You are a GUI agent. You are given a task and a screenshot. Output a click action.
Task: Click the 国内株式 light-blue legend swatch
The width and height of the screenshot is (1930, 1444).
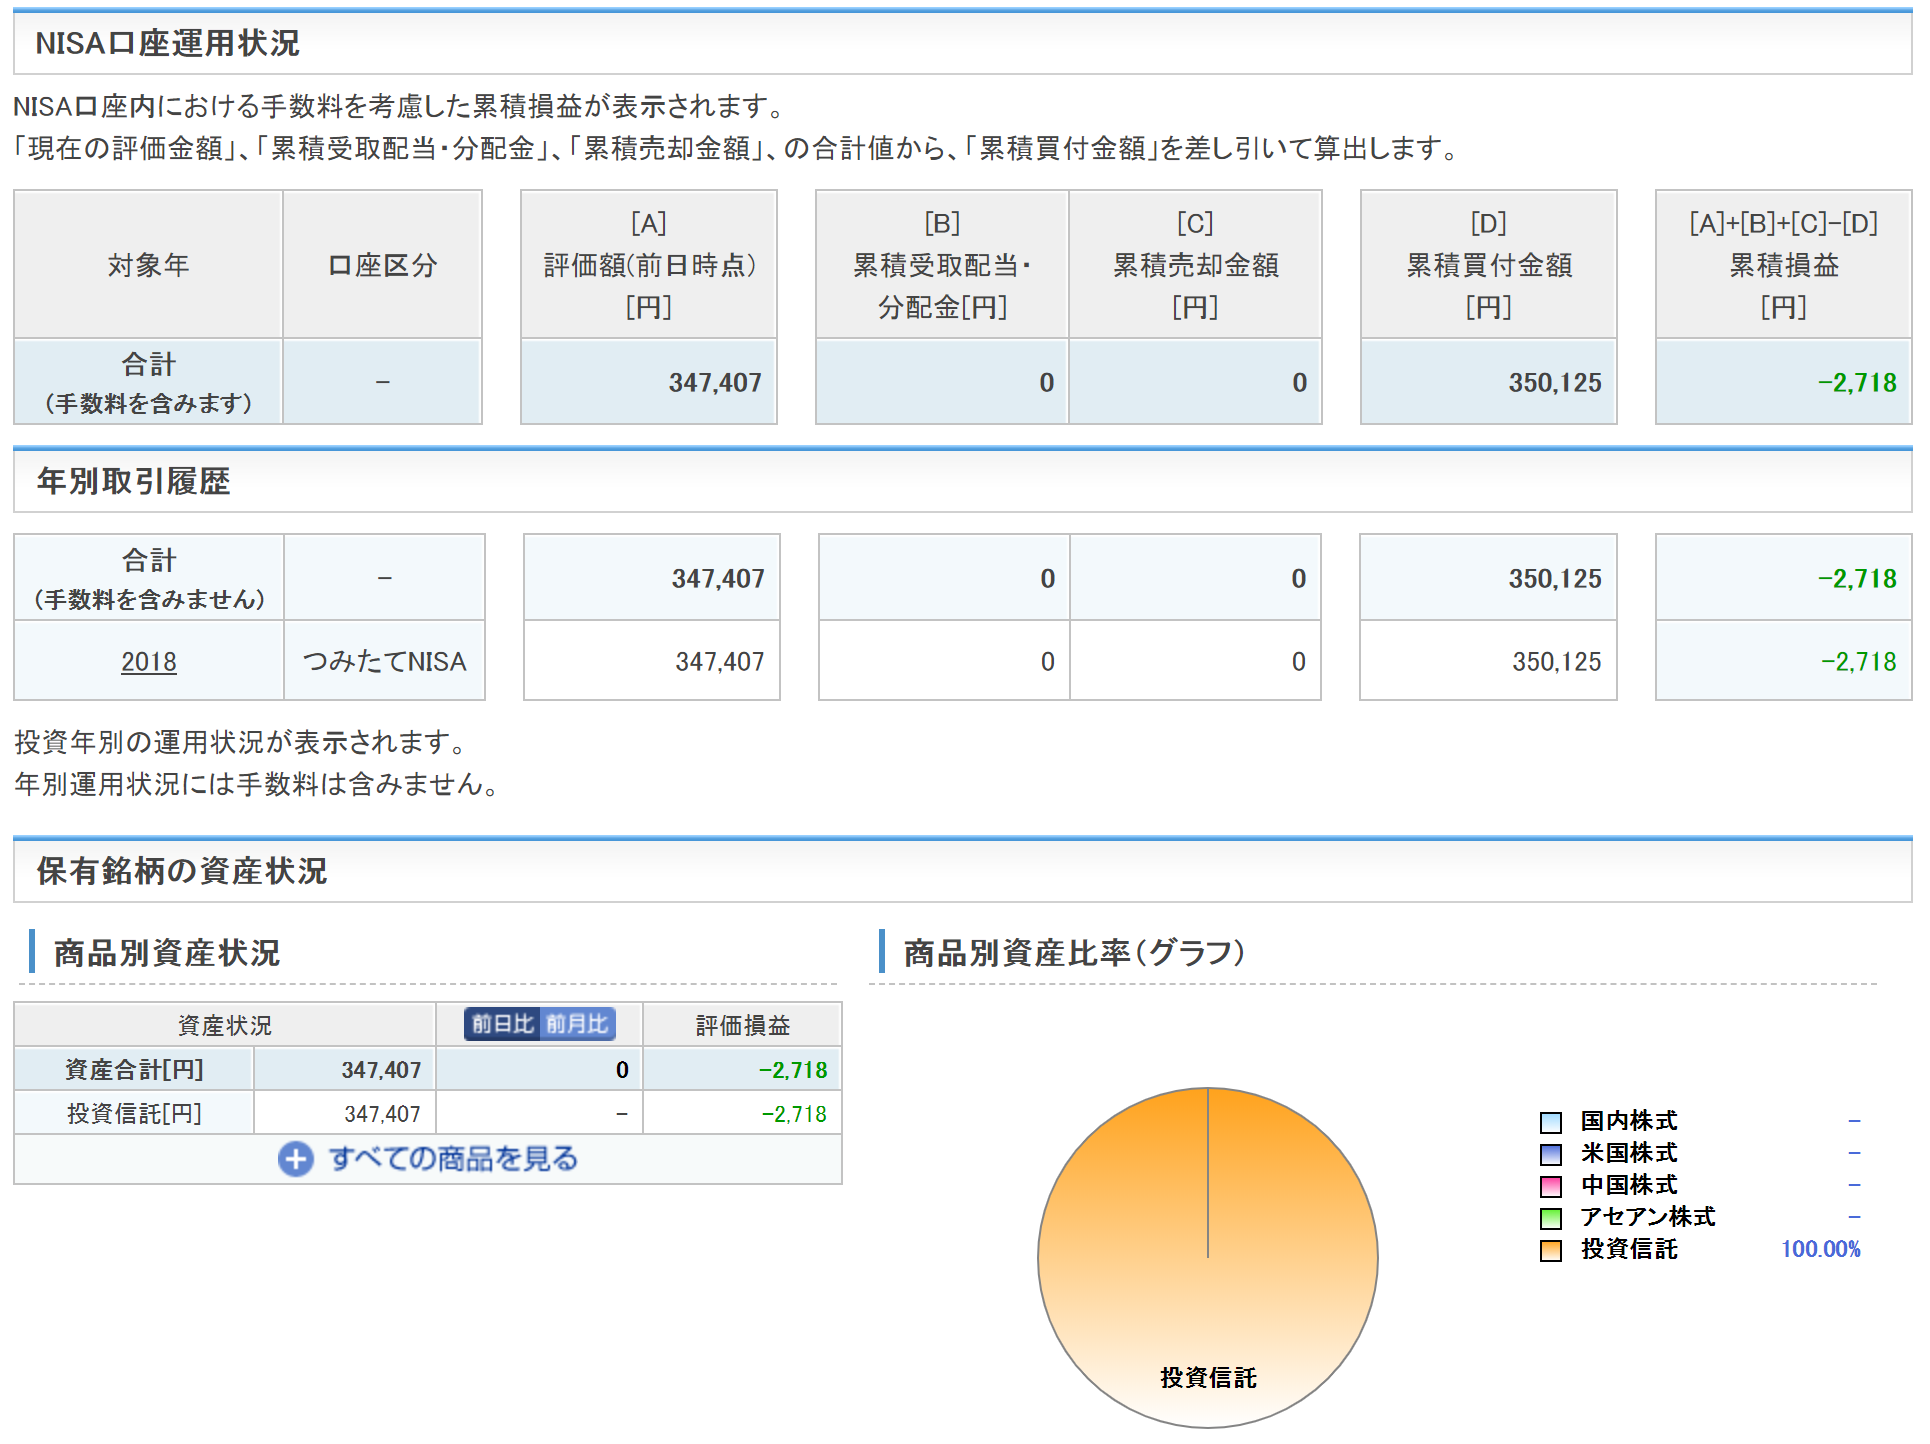(1550, 1122)
